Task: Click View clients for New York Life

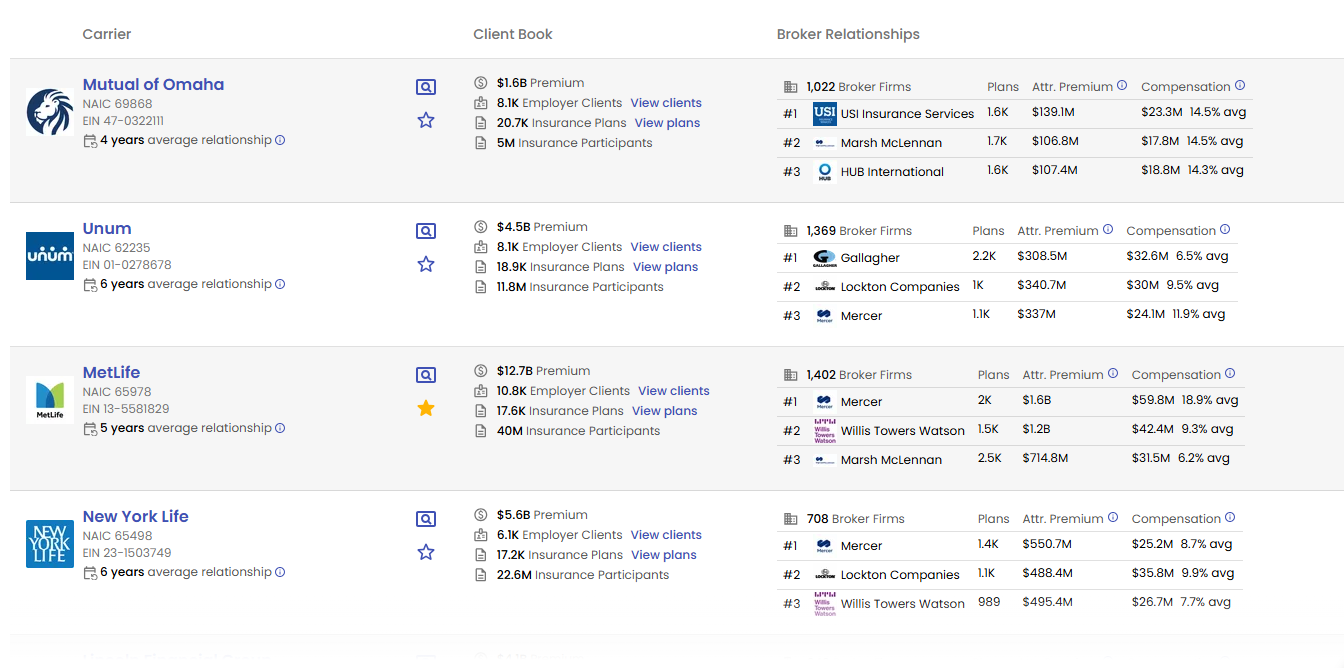Action: (x=666, y=535)
